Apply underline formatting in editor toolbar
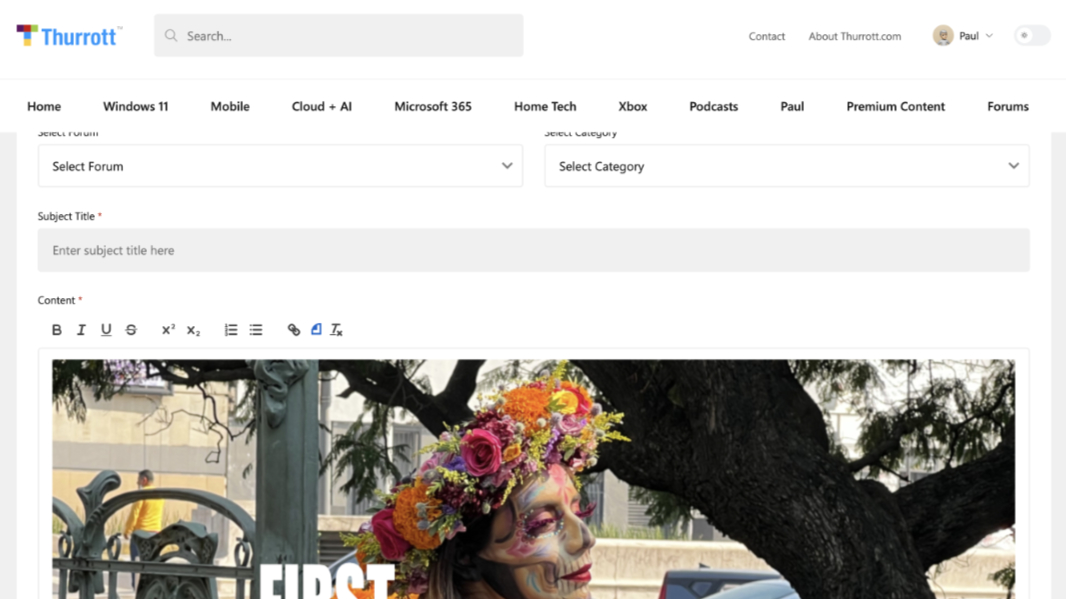The width and height of the screenshot is (1066, 599). [106, 330]
